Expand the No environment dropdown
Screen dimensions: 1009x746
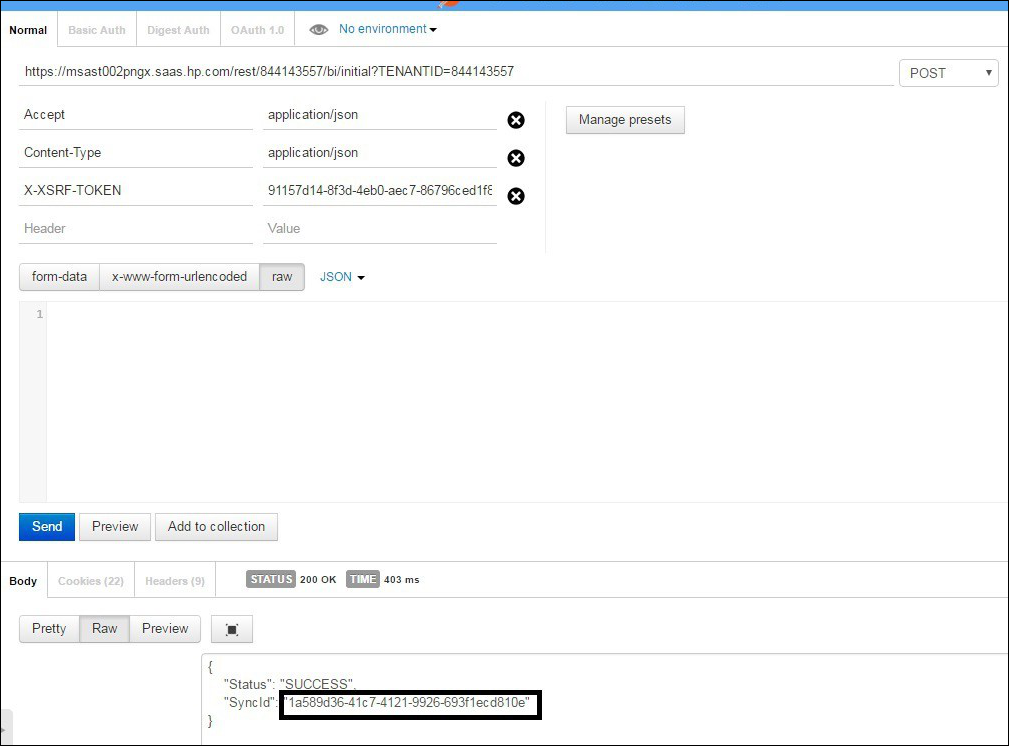[388, 29]
